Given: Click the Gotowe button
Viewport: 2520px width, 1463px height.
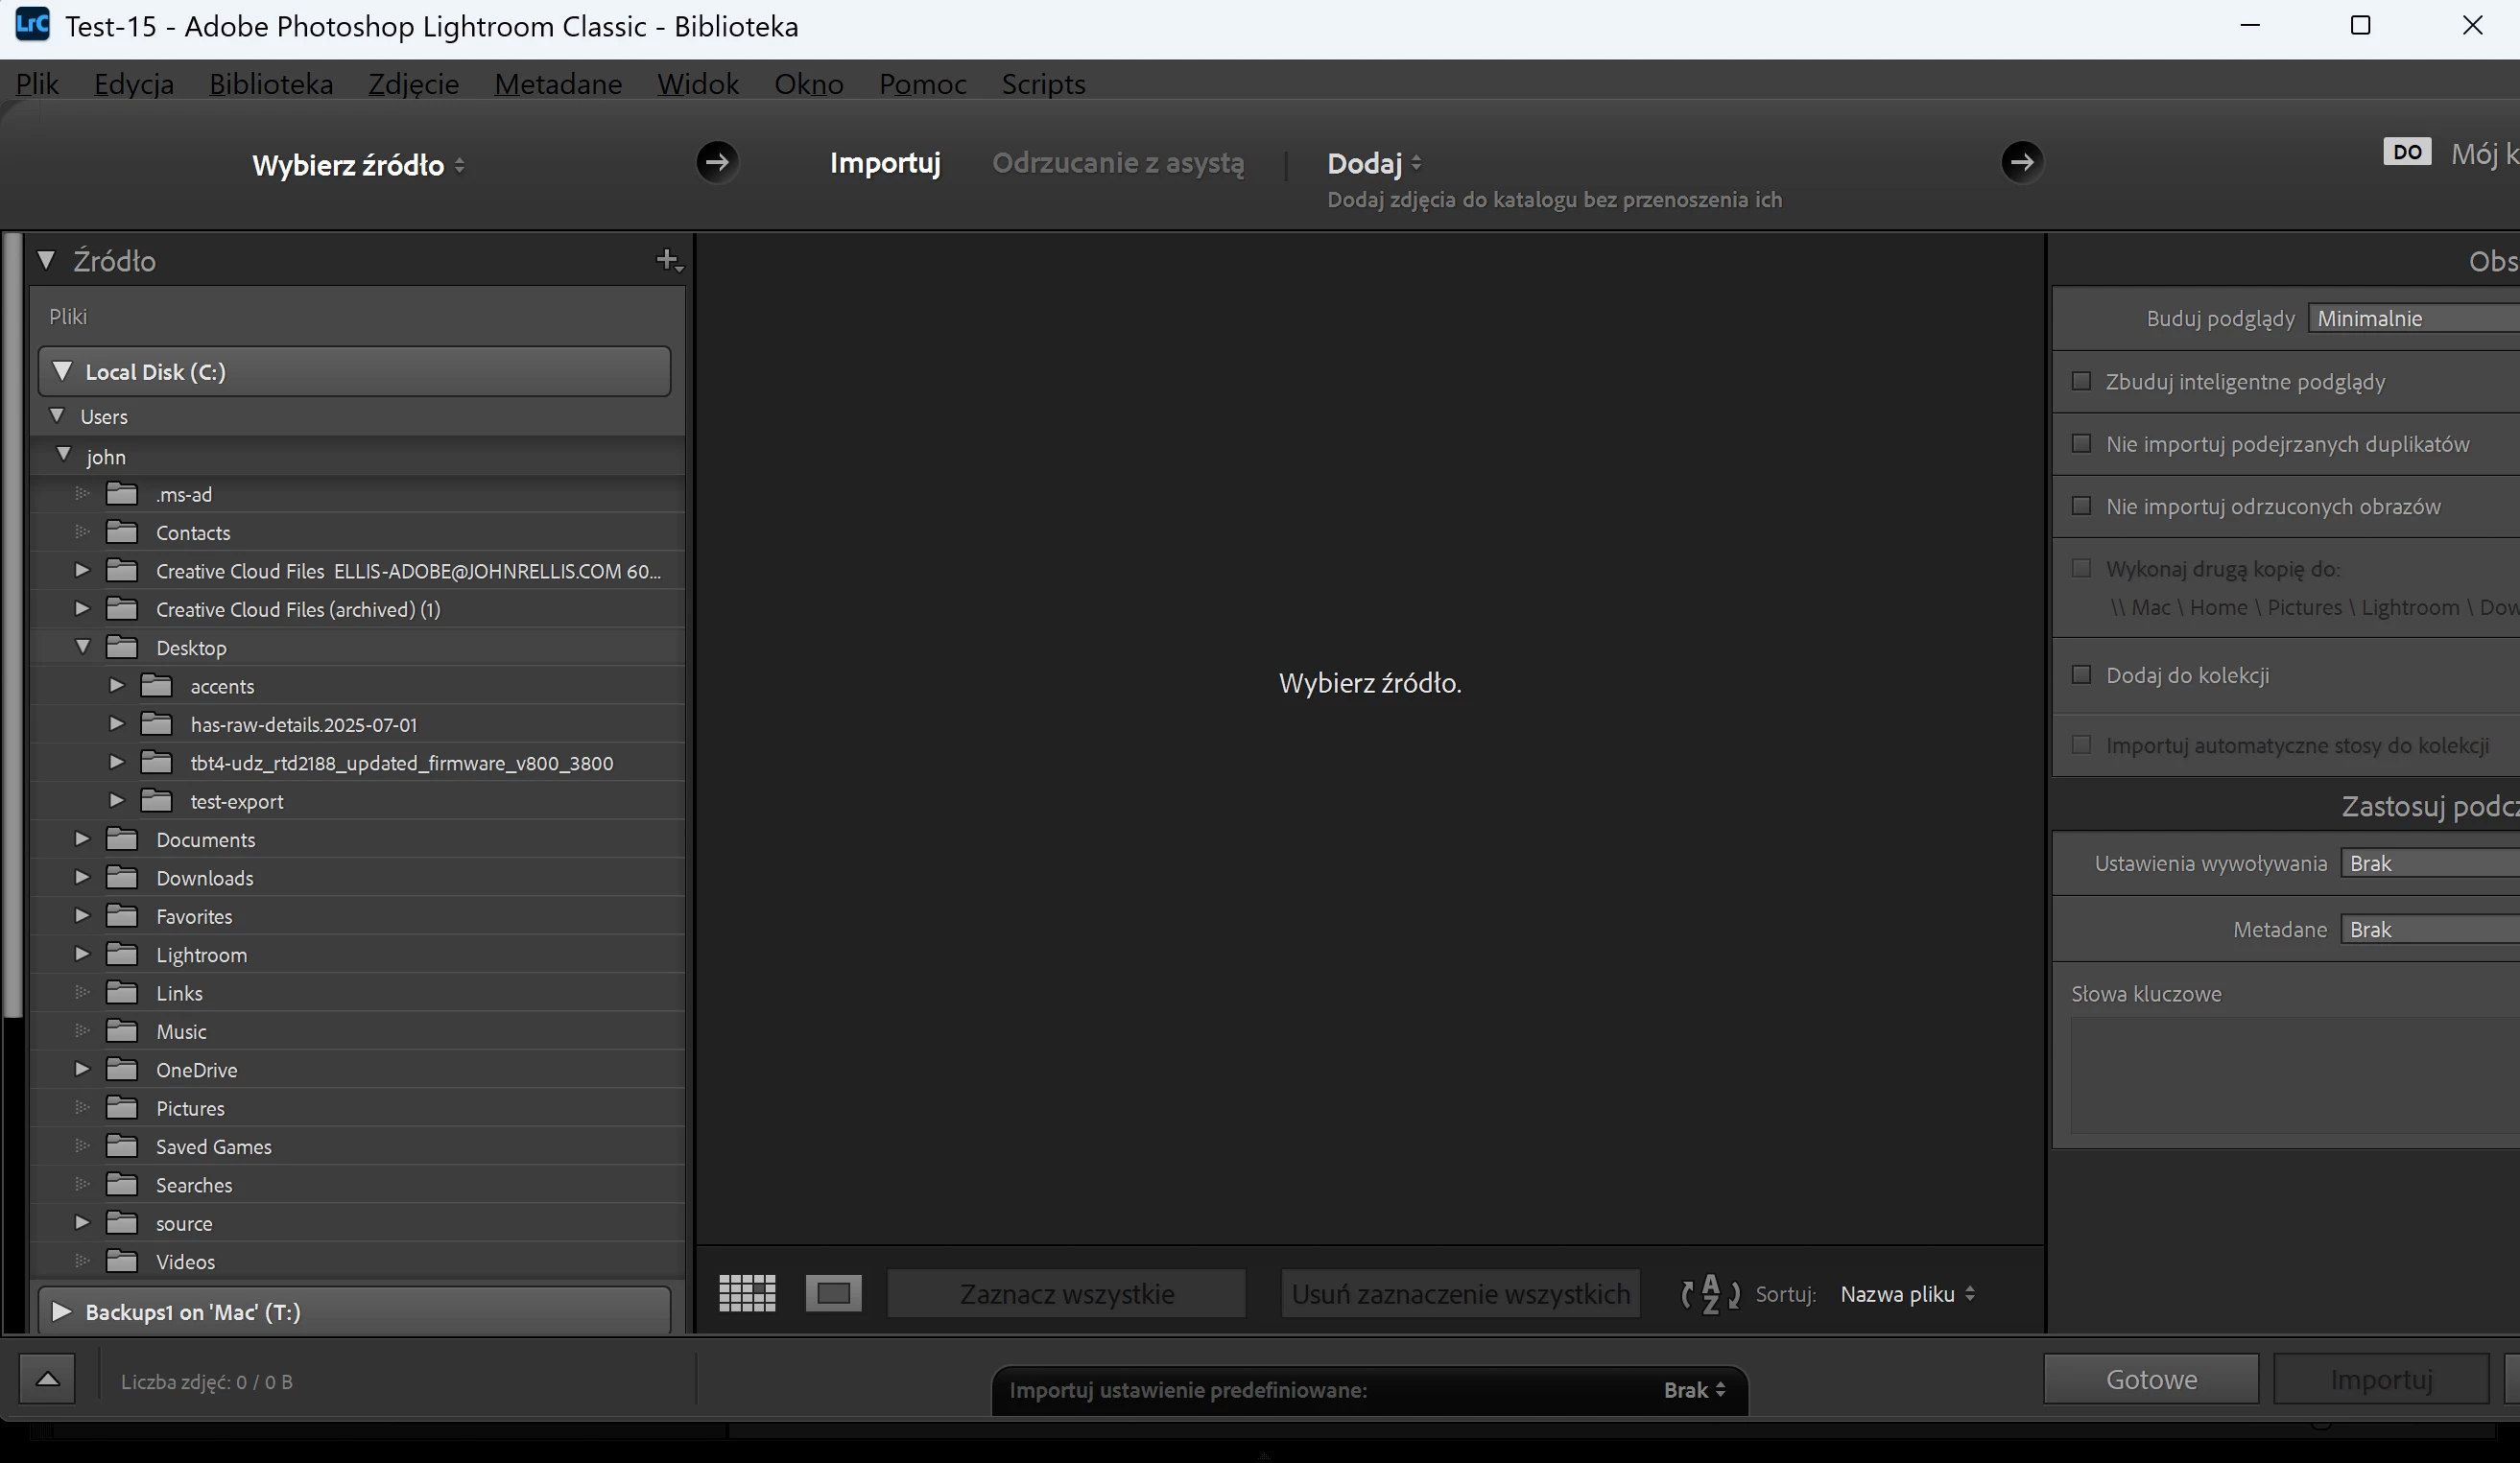Looking at the screenshot, I should 2150,1380.
